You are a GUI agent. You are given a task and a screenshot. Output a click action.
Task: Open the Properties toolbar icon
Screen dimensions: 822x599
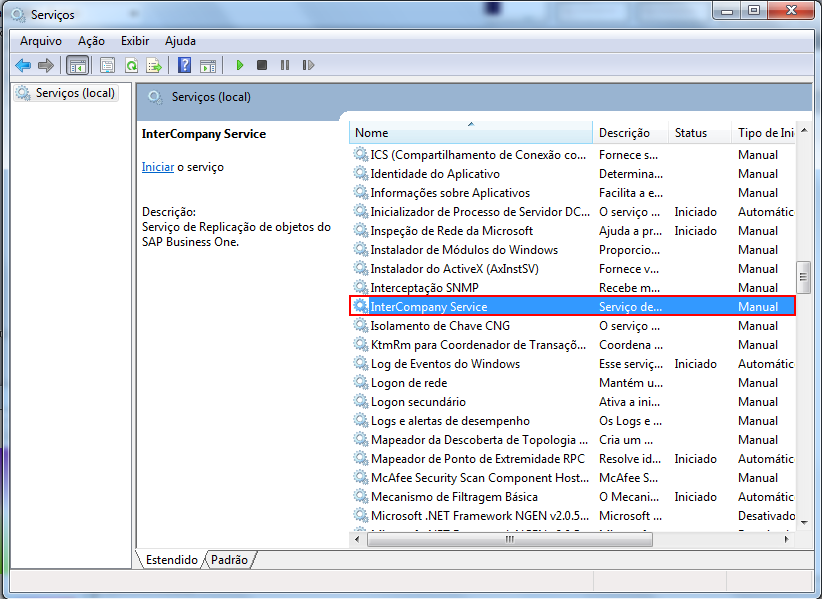click(107, 66)
